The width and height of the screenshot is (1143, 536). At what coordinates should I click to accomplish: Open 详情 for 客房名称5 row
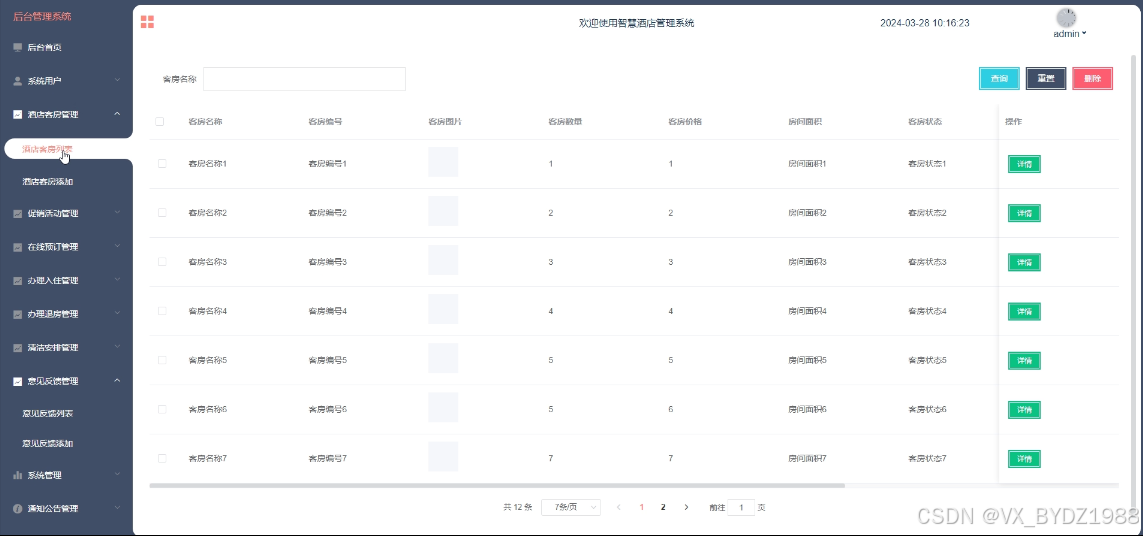[1024, 360]
